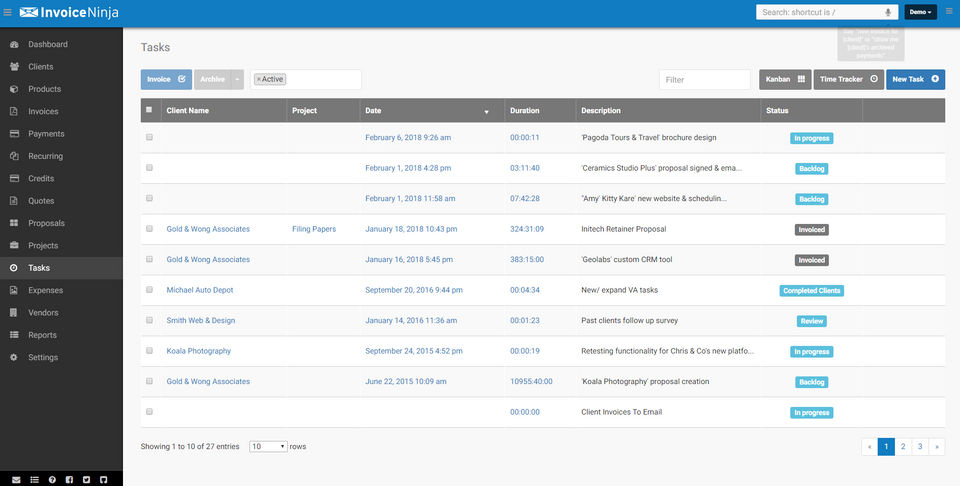Tick checkbox for Michael Auto Depot task
This screenshot has width=960, height=486.
(x=150, y=290)
